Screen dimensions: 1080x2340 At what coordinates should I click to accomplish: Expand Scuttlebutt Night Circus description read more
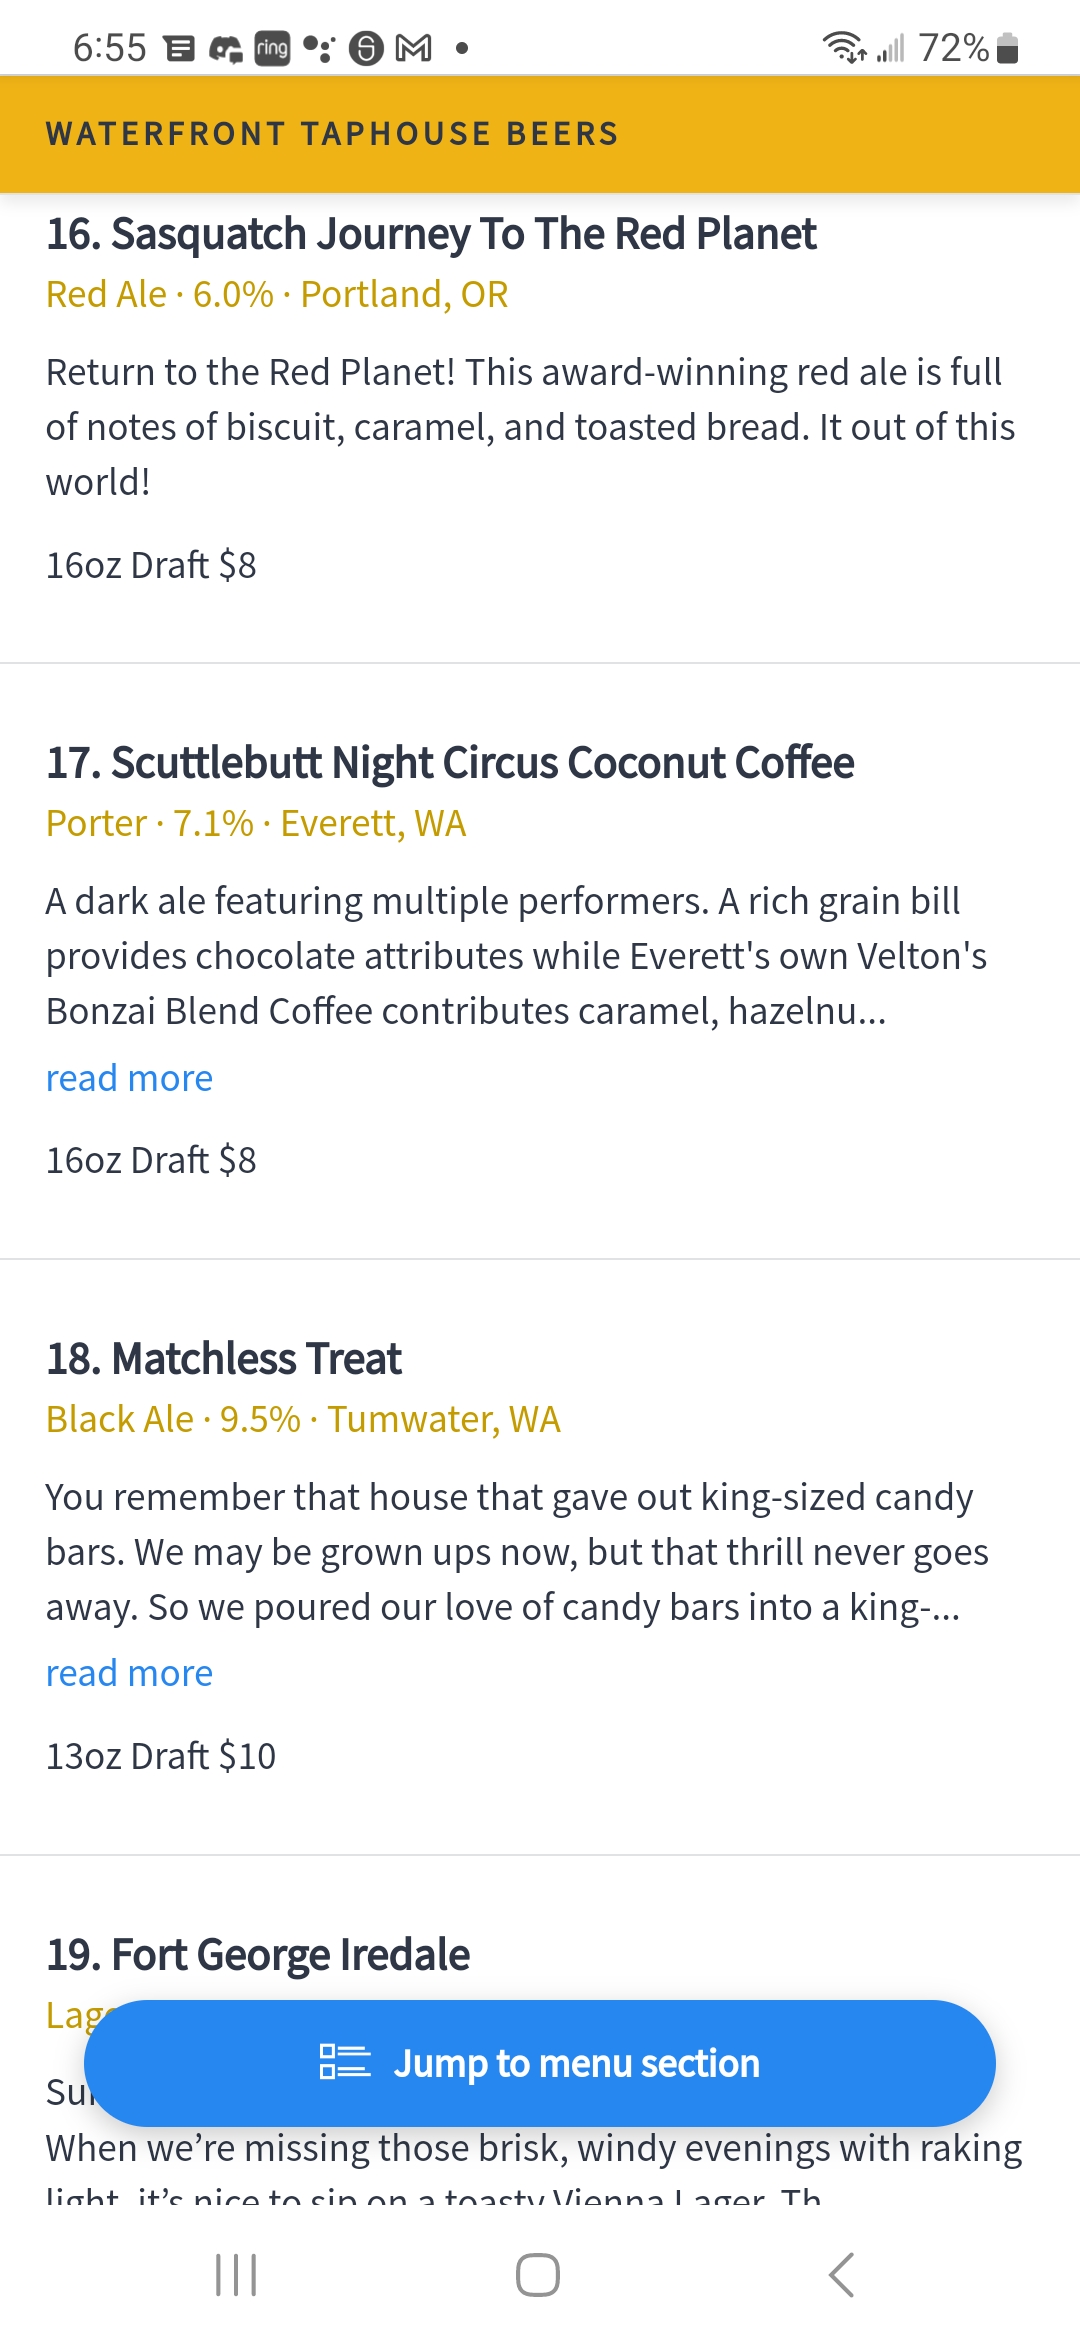coord(129,1078)
